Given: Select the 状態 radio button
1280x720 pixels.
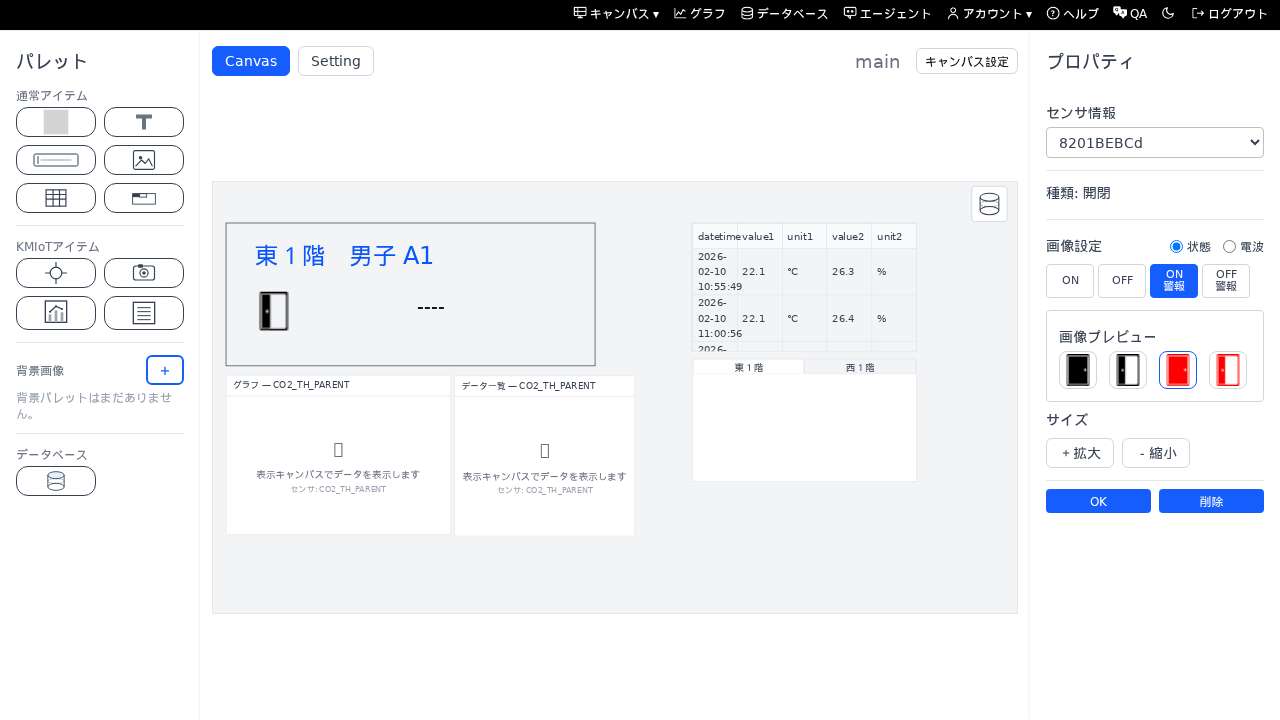Looking at the screenshot, I should [1176, 246].
